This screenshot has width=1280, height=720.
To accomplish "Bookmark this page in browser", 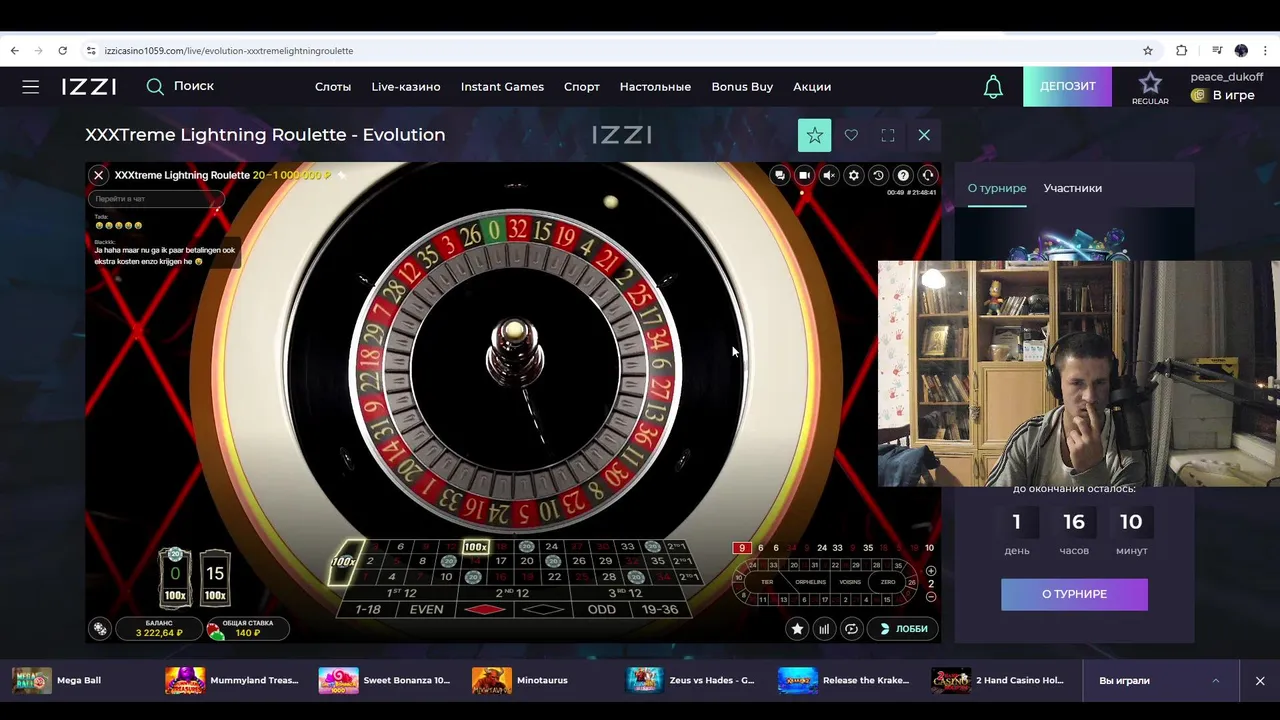I will (1148, 50).
